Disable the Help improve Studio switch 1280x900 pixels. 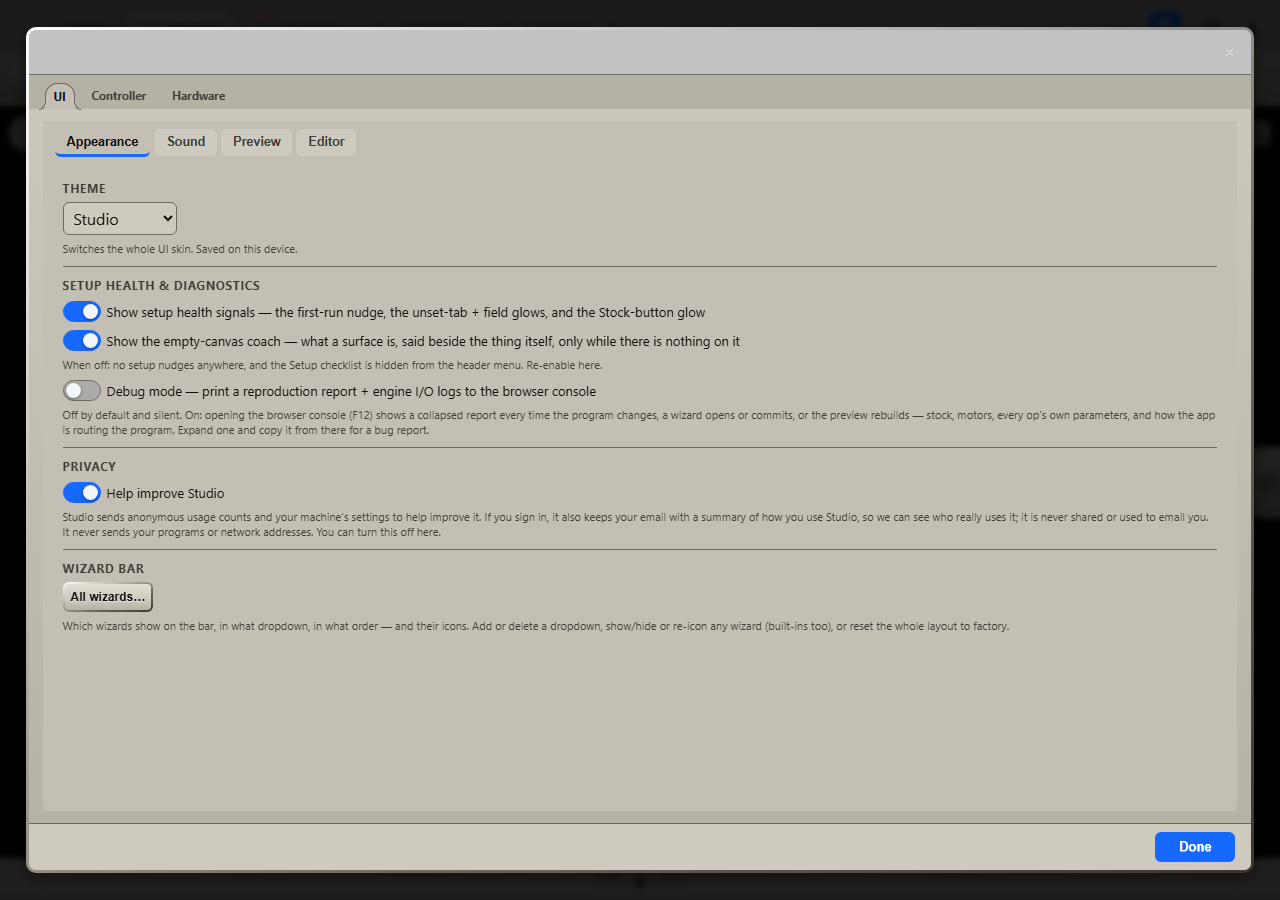[x=82, y=493]
